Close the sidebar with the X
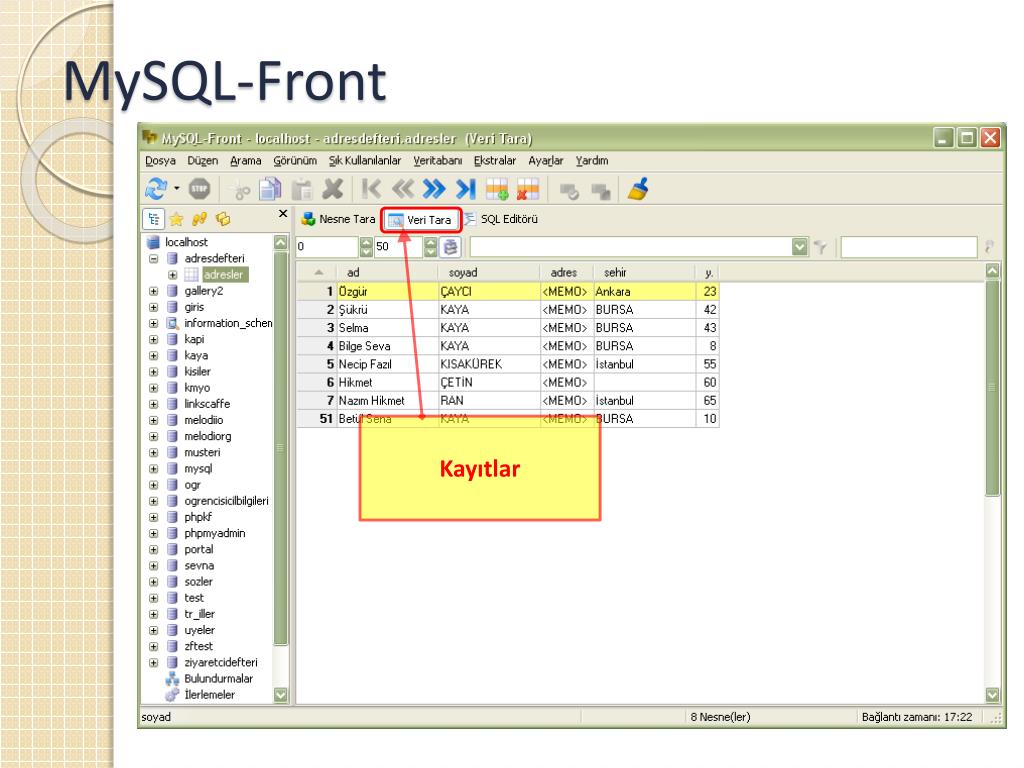 283,214
